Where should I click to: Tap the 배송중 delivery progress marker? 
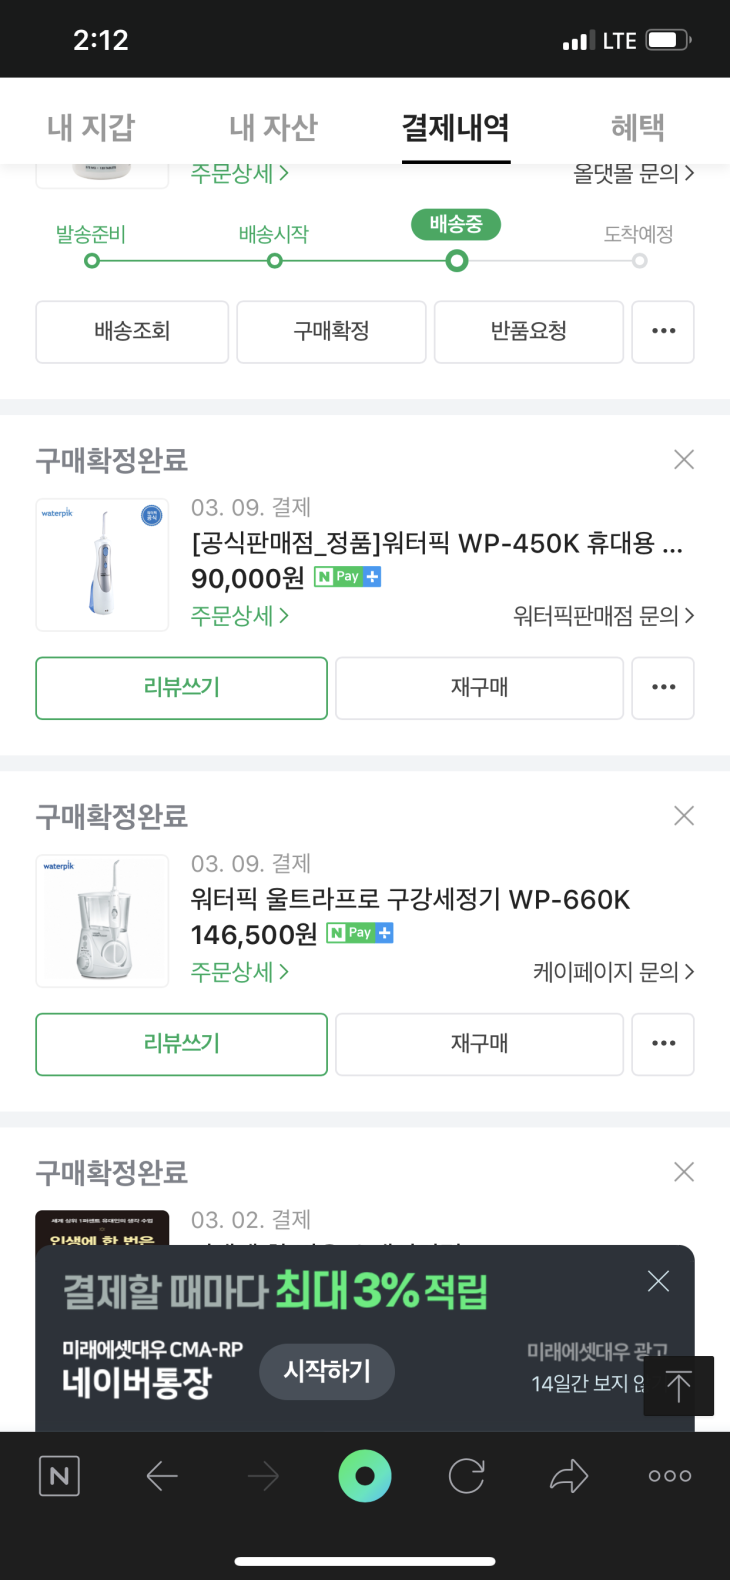(456, 261)
